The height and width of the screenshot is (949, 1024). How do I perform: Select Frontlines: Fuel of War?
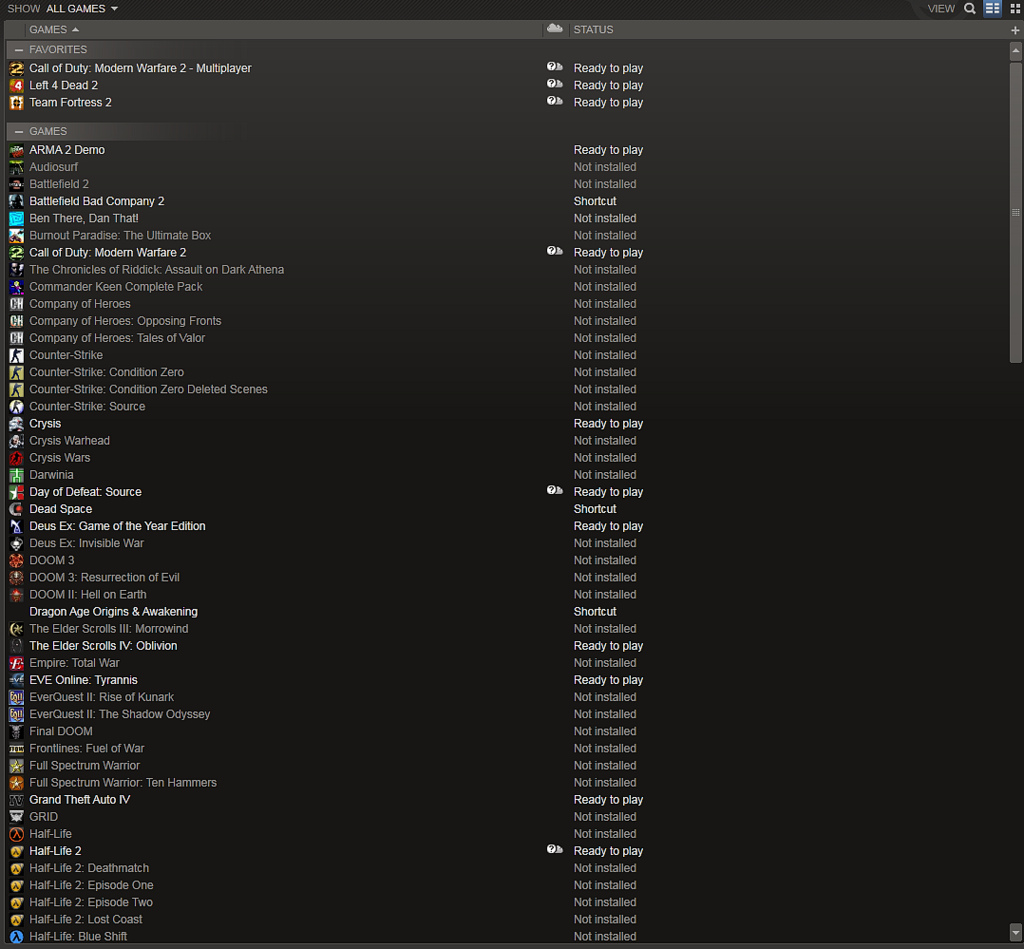(x=86, y=748)
